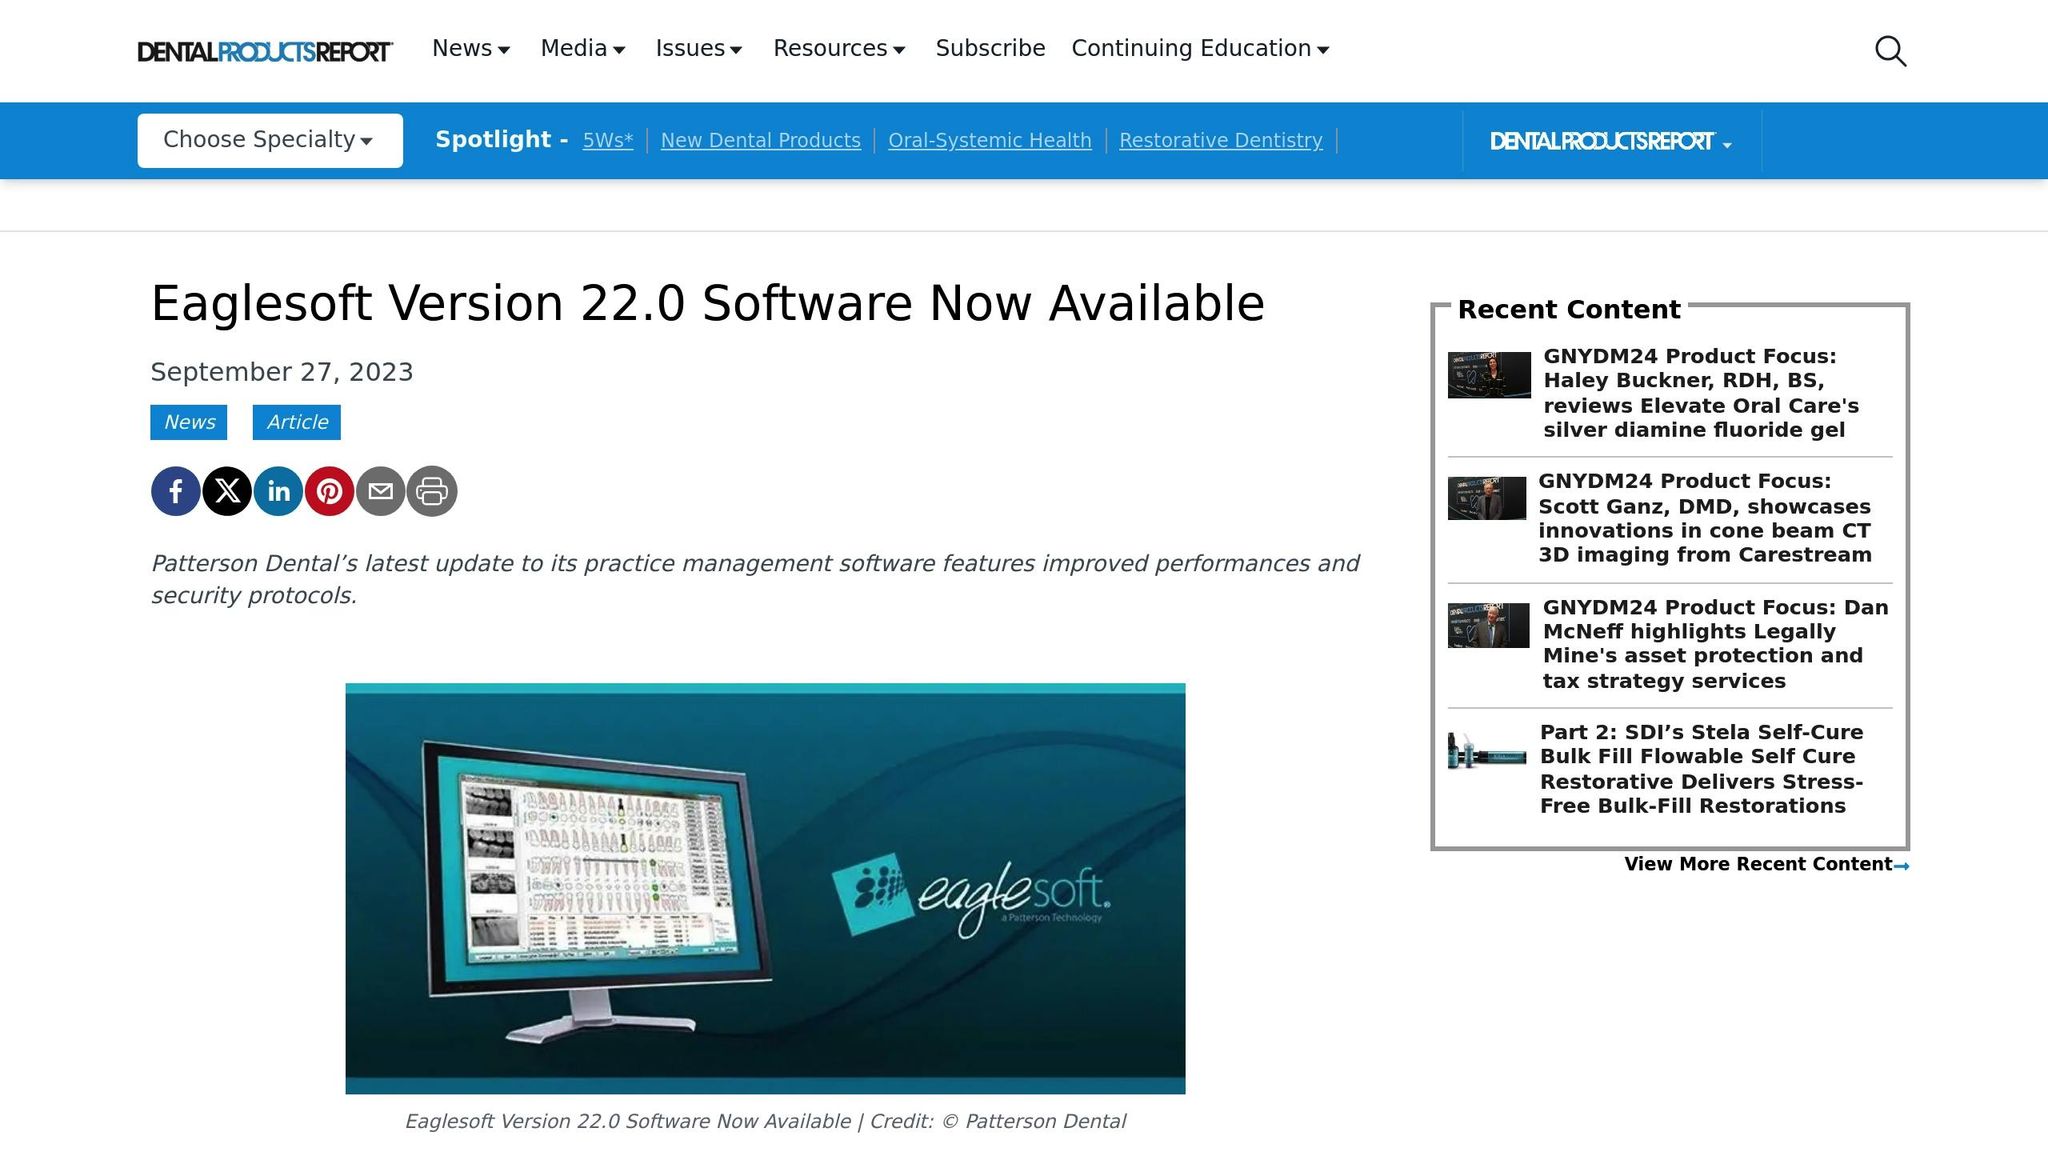Share the article on X
The image size is (2048, 1152).
click(x=227, y=490)
